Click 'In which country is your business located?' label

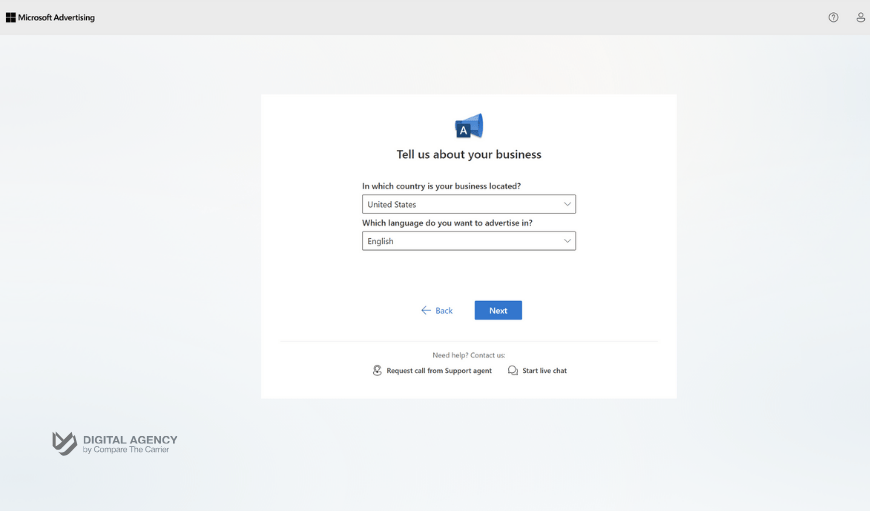[x=442, y=186]
